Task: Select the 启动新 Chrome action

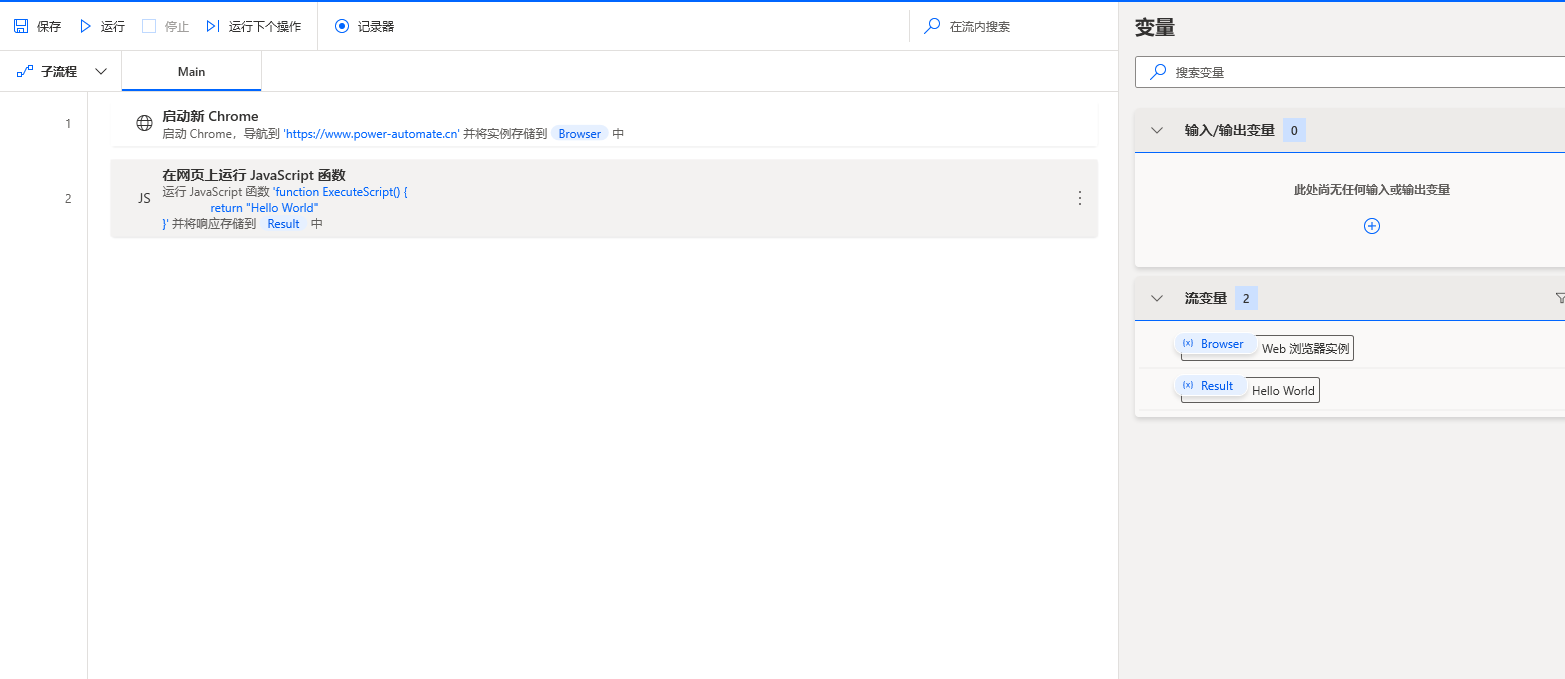Action: coord(604,124)
